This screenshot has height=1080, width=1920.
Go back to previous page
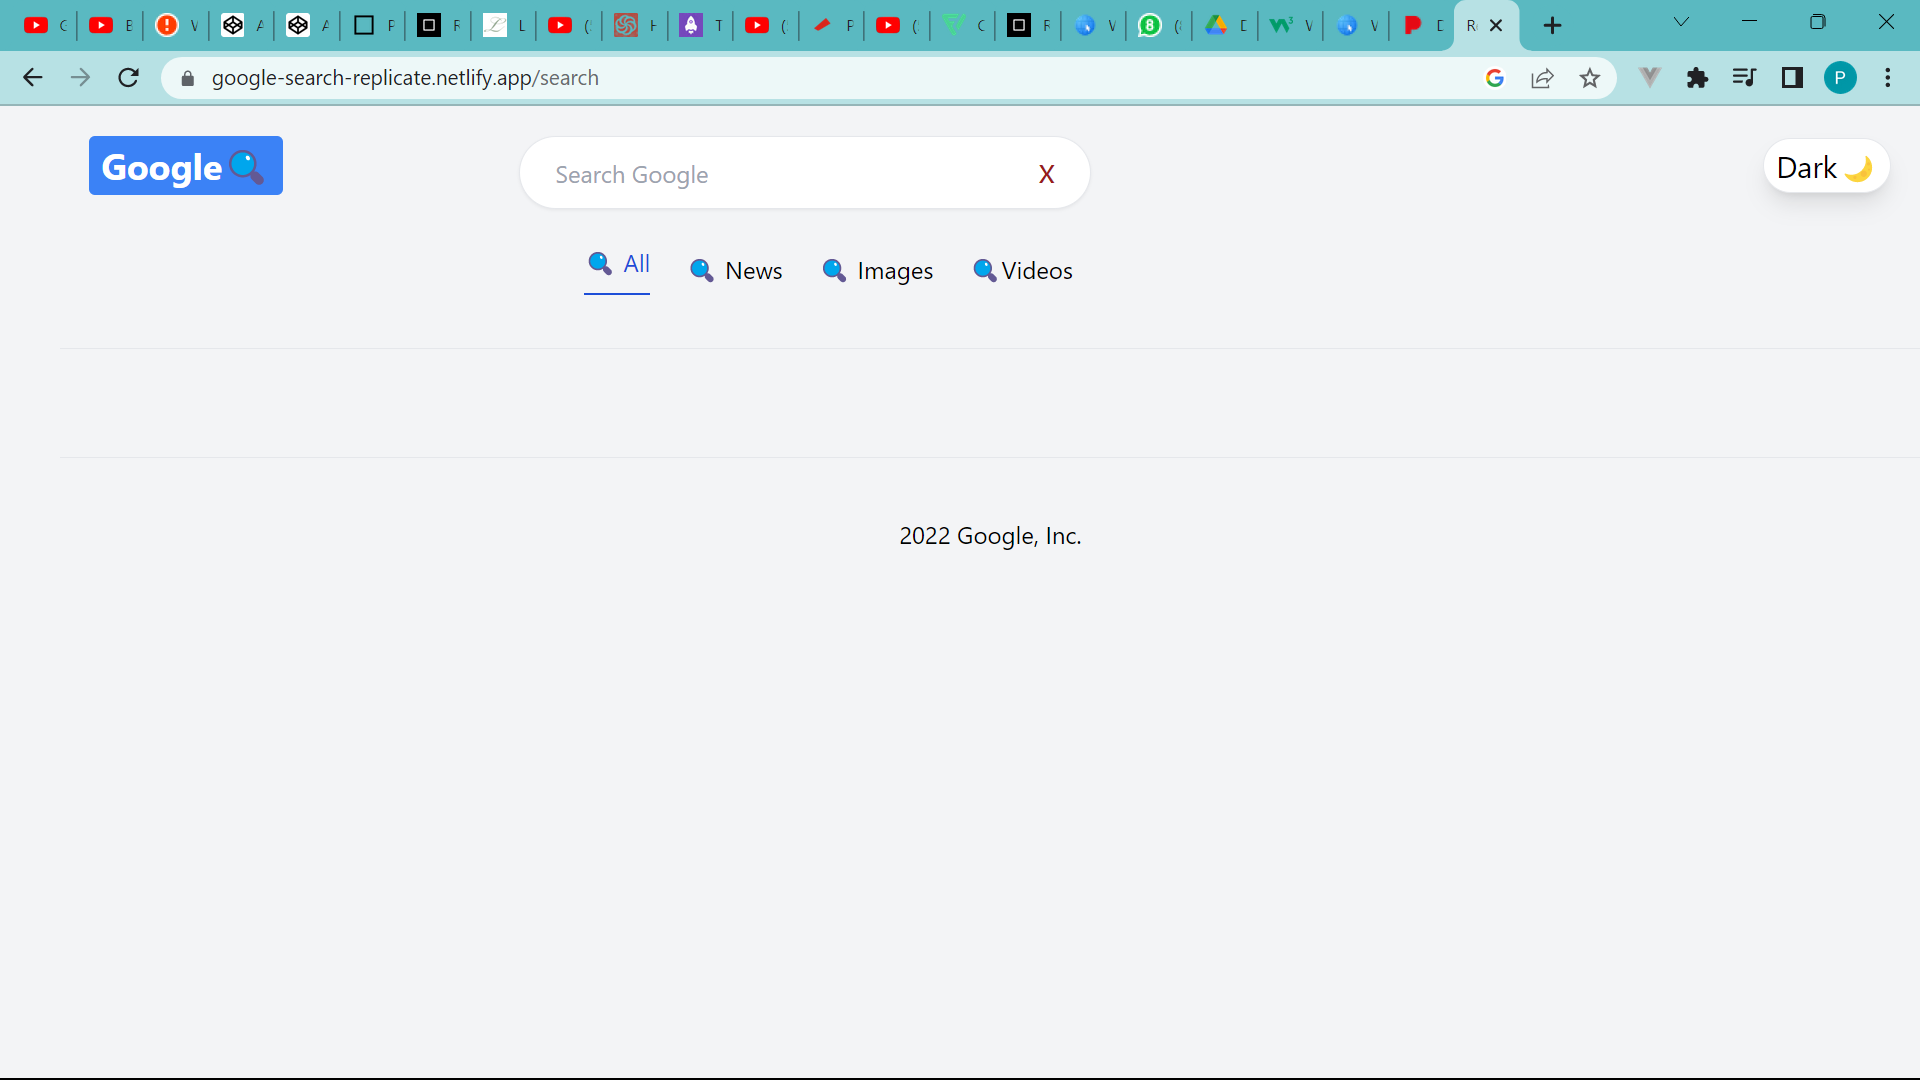coord(32,78)
